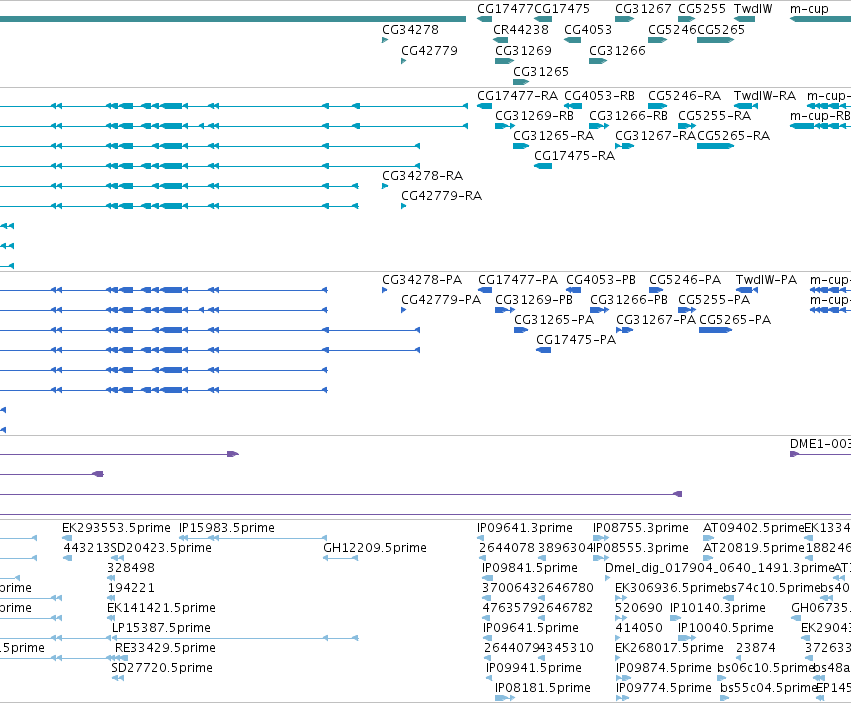851x703 pixels.
Task: Click transcript TwdlW-RA
Action: pyautogui.click(x=765, y=96)
